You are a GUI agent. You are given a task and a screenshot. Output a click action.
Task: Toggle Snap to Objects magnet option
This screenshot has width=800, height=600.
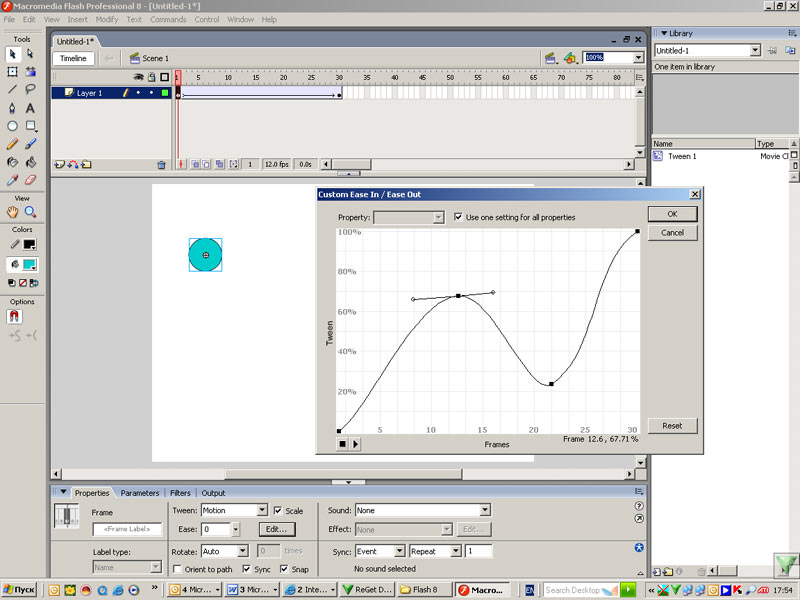pos(14,316)
